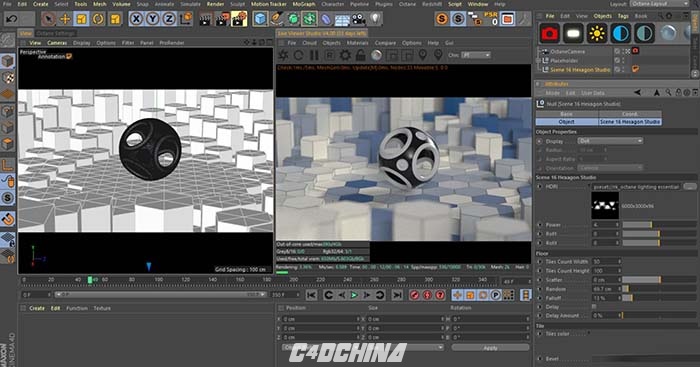The height and width of the screenshot is (367, 700).
Task: Expand the Placeholder object tree node
Action: [x=539, y=60]
